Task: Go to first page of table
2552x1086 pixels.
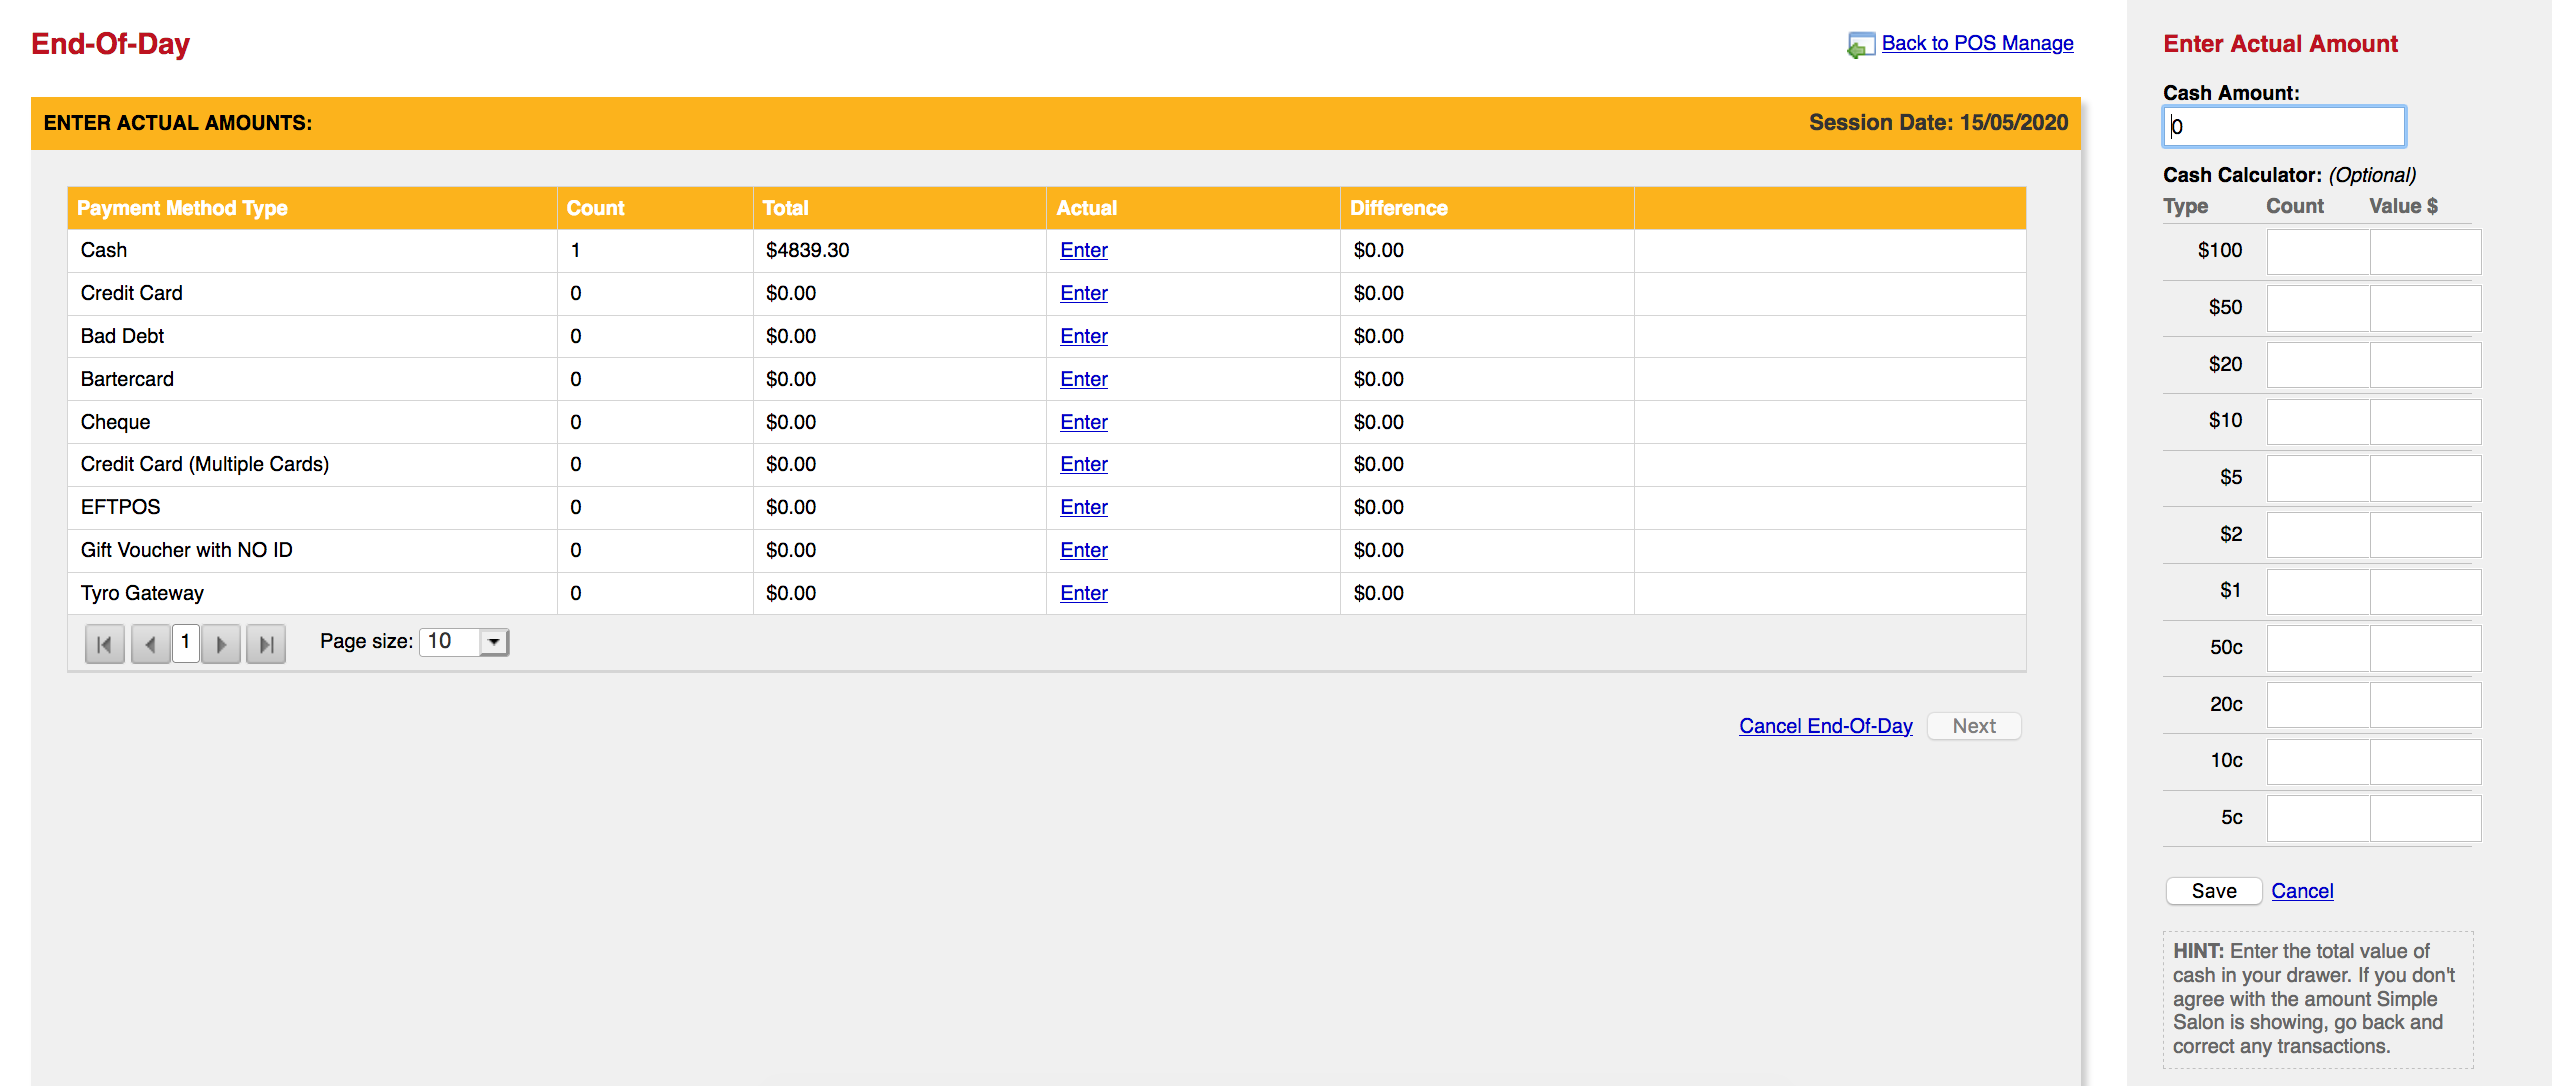Action: [104, 644]
